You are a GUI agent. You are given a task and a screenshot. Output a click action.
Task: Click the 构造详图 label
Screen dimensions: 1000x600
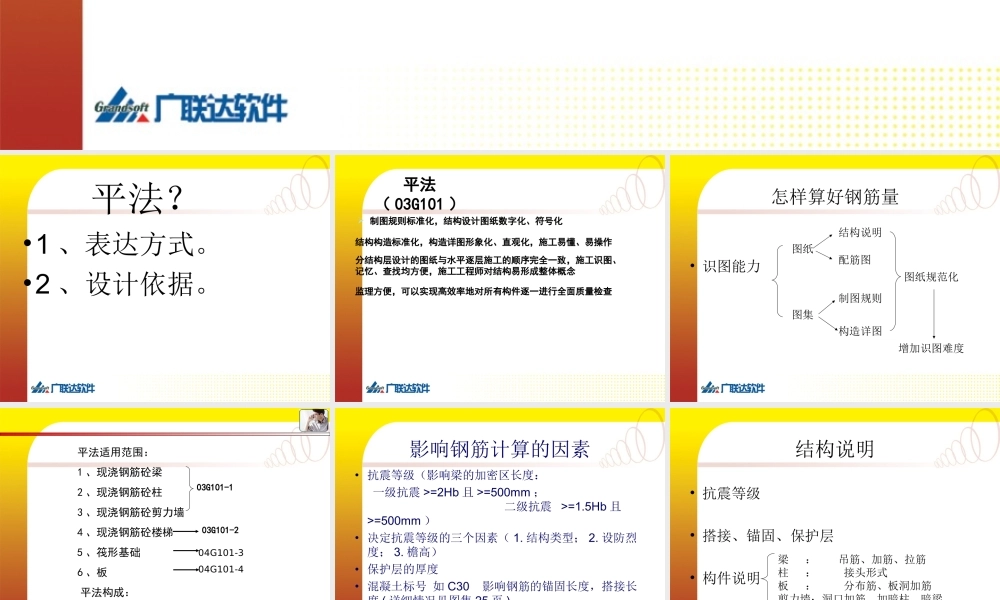(x=860, y=331)
